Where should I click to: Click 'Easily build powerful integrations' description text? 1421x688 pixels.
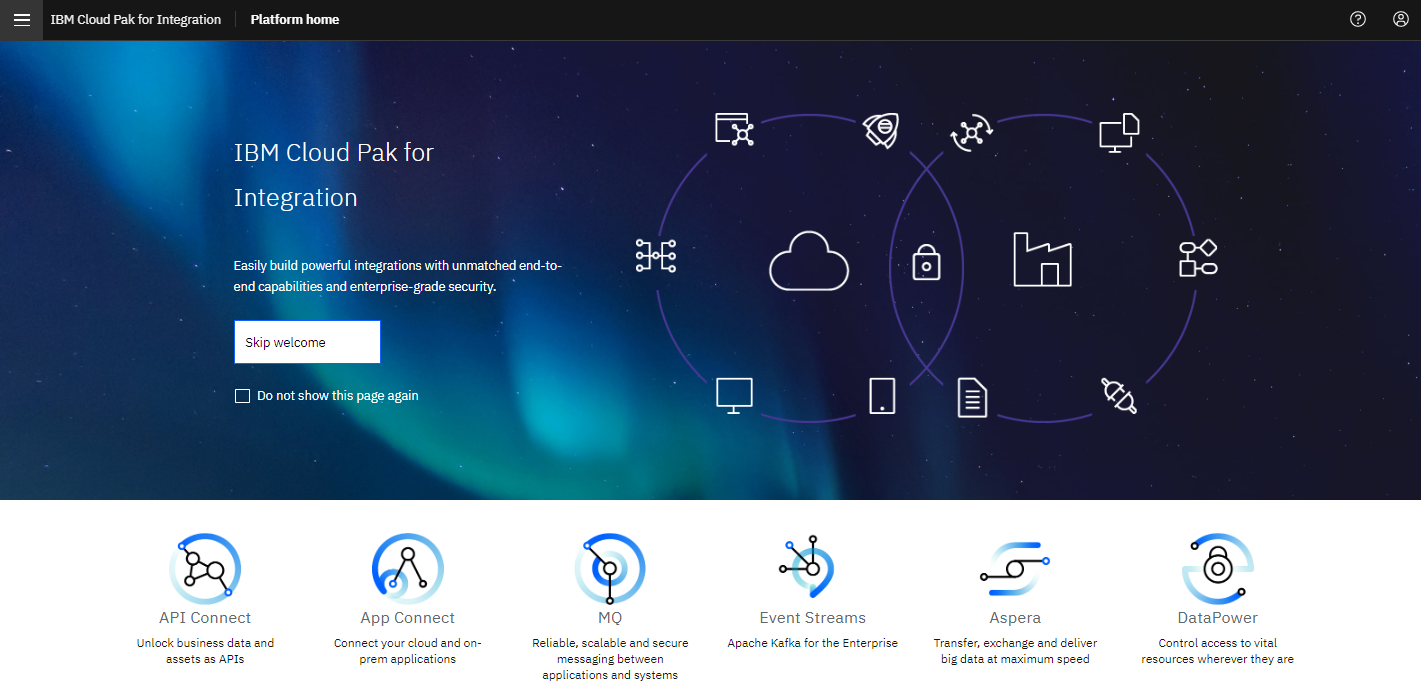398,276
